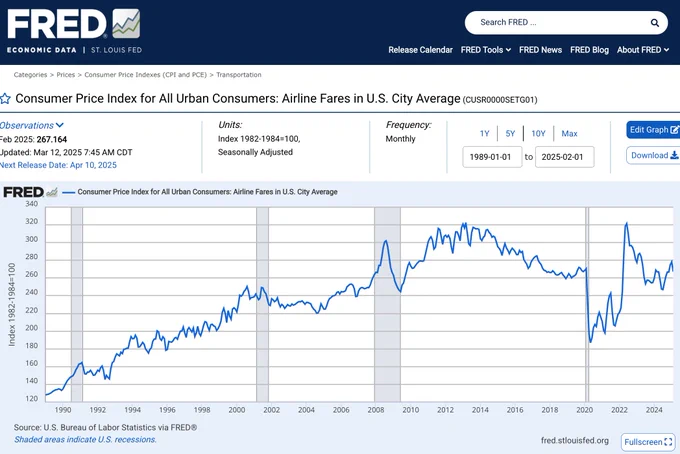Select the 10Y time range
Viewport: 680px width, 454px height.
(x=538, y=134)
